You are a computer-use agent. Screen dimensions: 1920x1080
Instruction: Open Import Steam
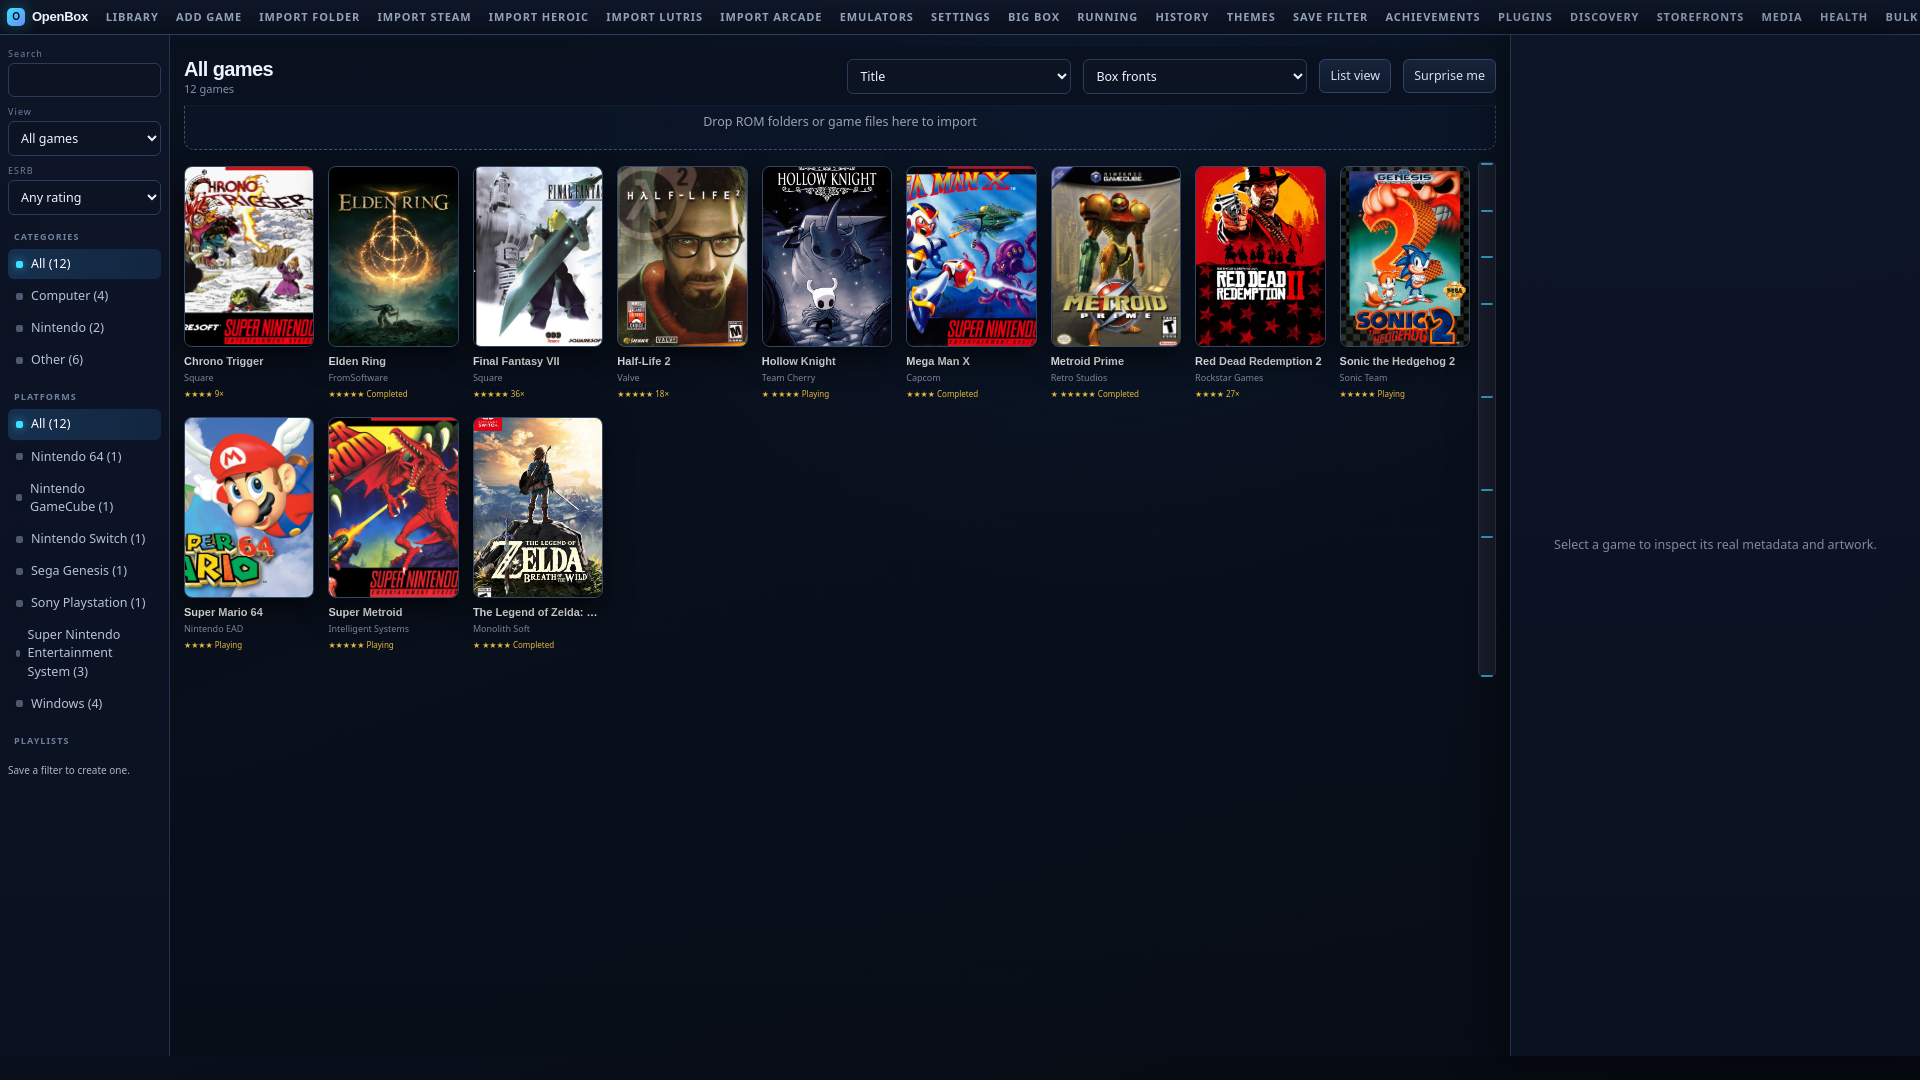[424, 17]
